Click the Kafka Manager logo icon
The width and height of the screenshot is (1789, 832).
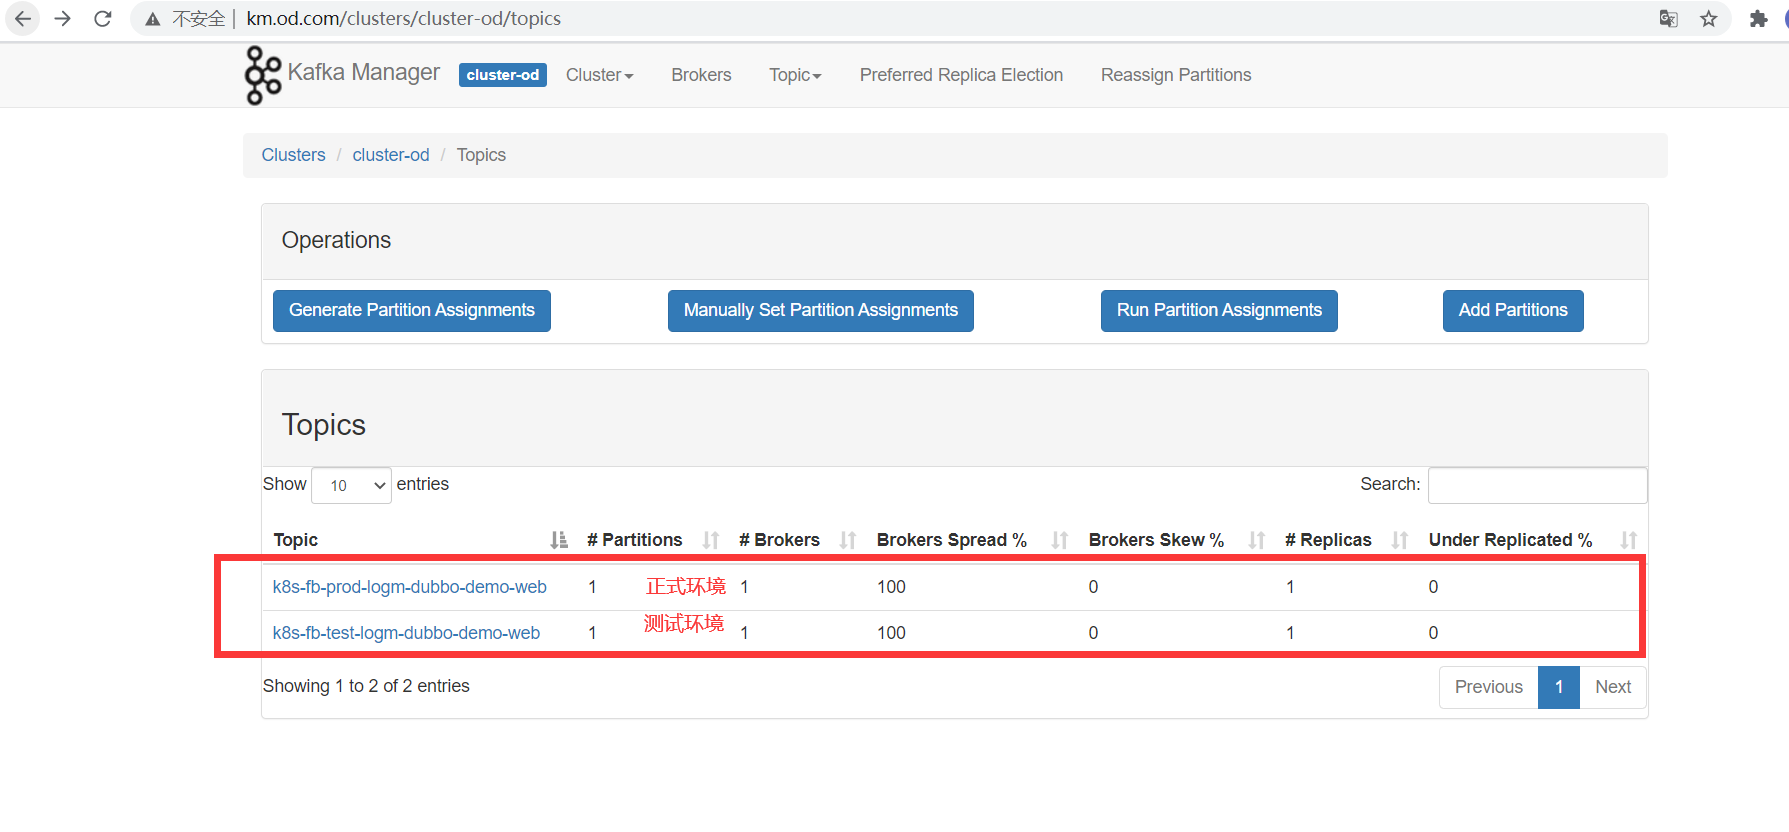pos(263,75)
